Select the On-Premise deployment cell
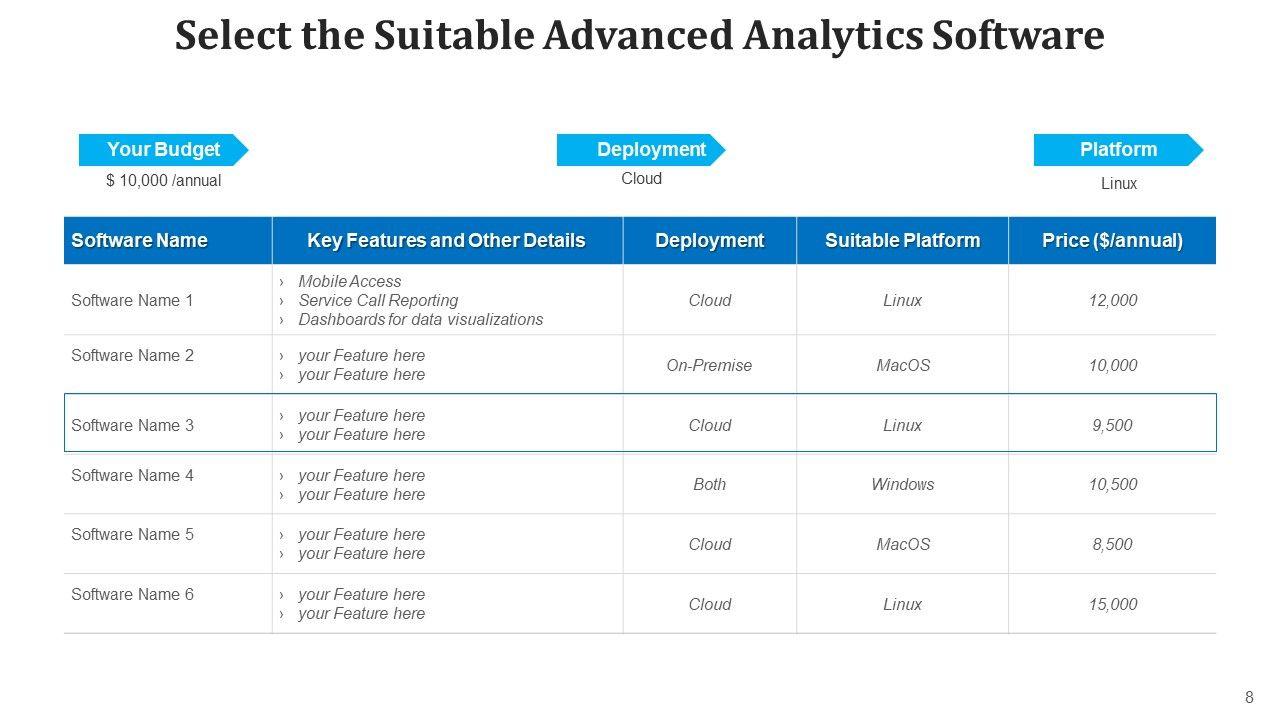Screen dimensions: 1280x720 tap(709, 365)
